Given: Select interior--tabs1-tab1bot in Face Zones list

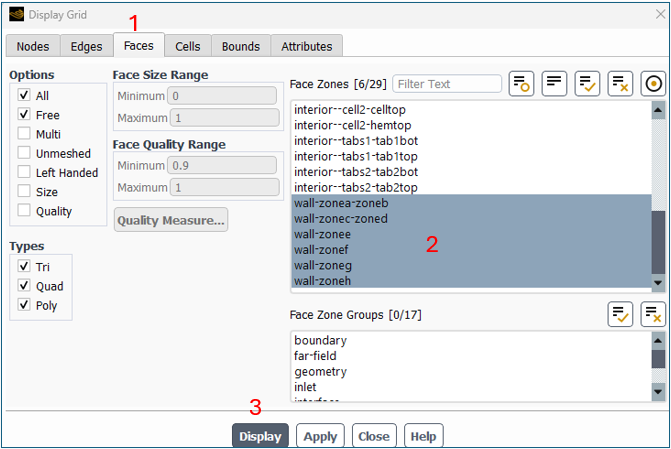Looking at the screenshot, I should [356, 141].
